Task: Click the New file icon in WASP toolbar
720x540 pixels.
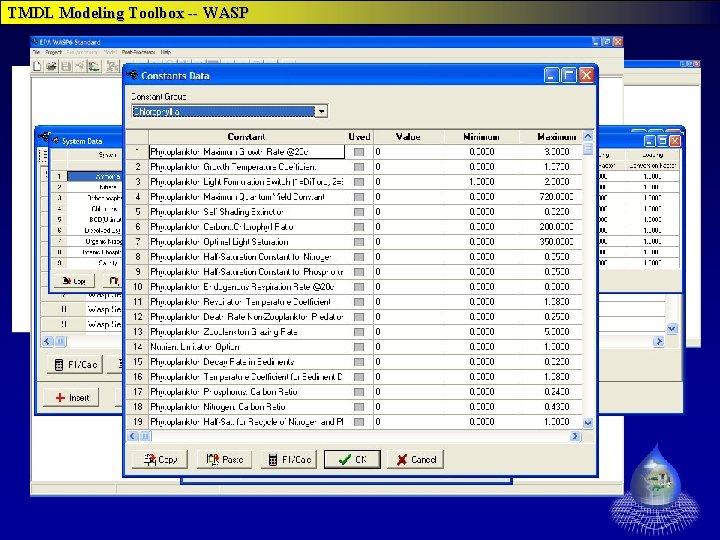Action: 37,67
